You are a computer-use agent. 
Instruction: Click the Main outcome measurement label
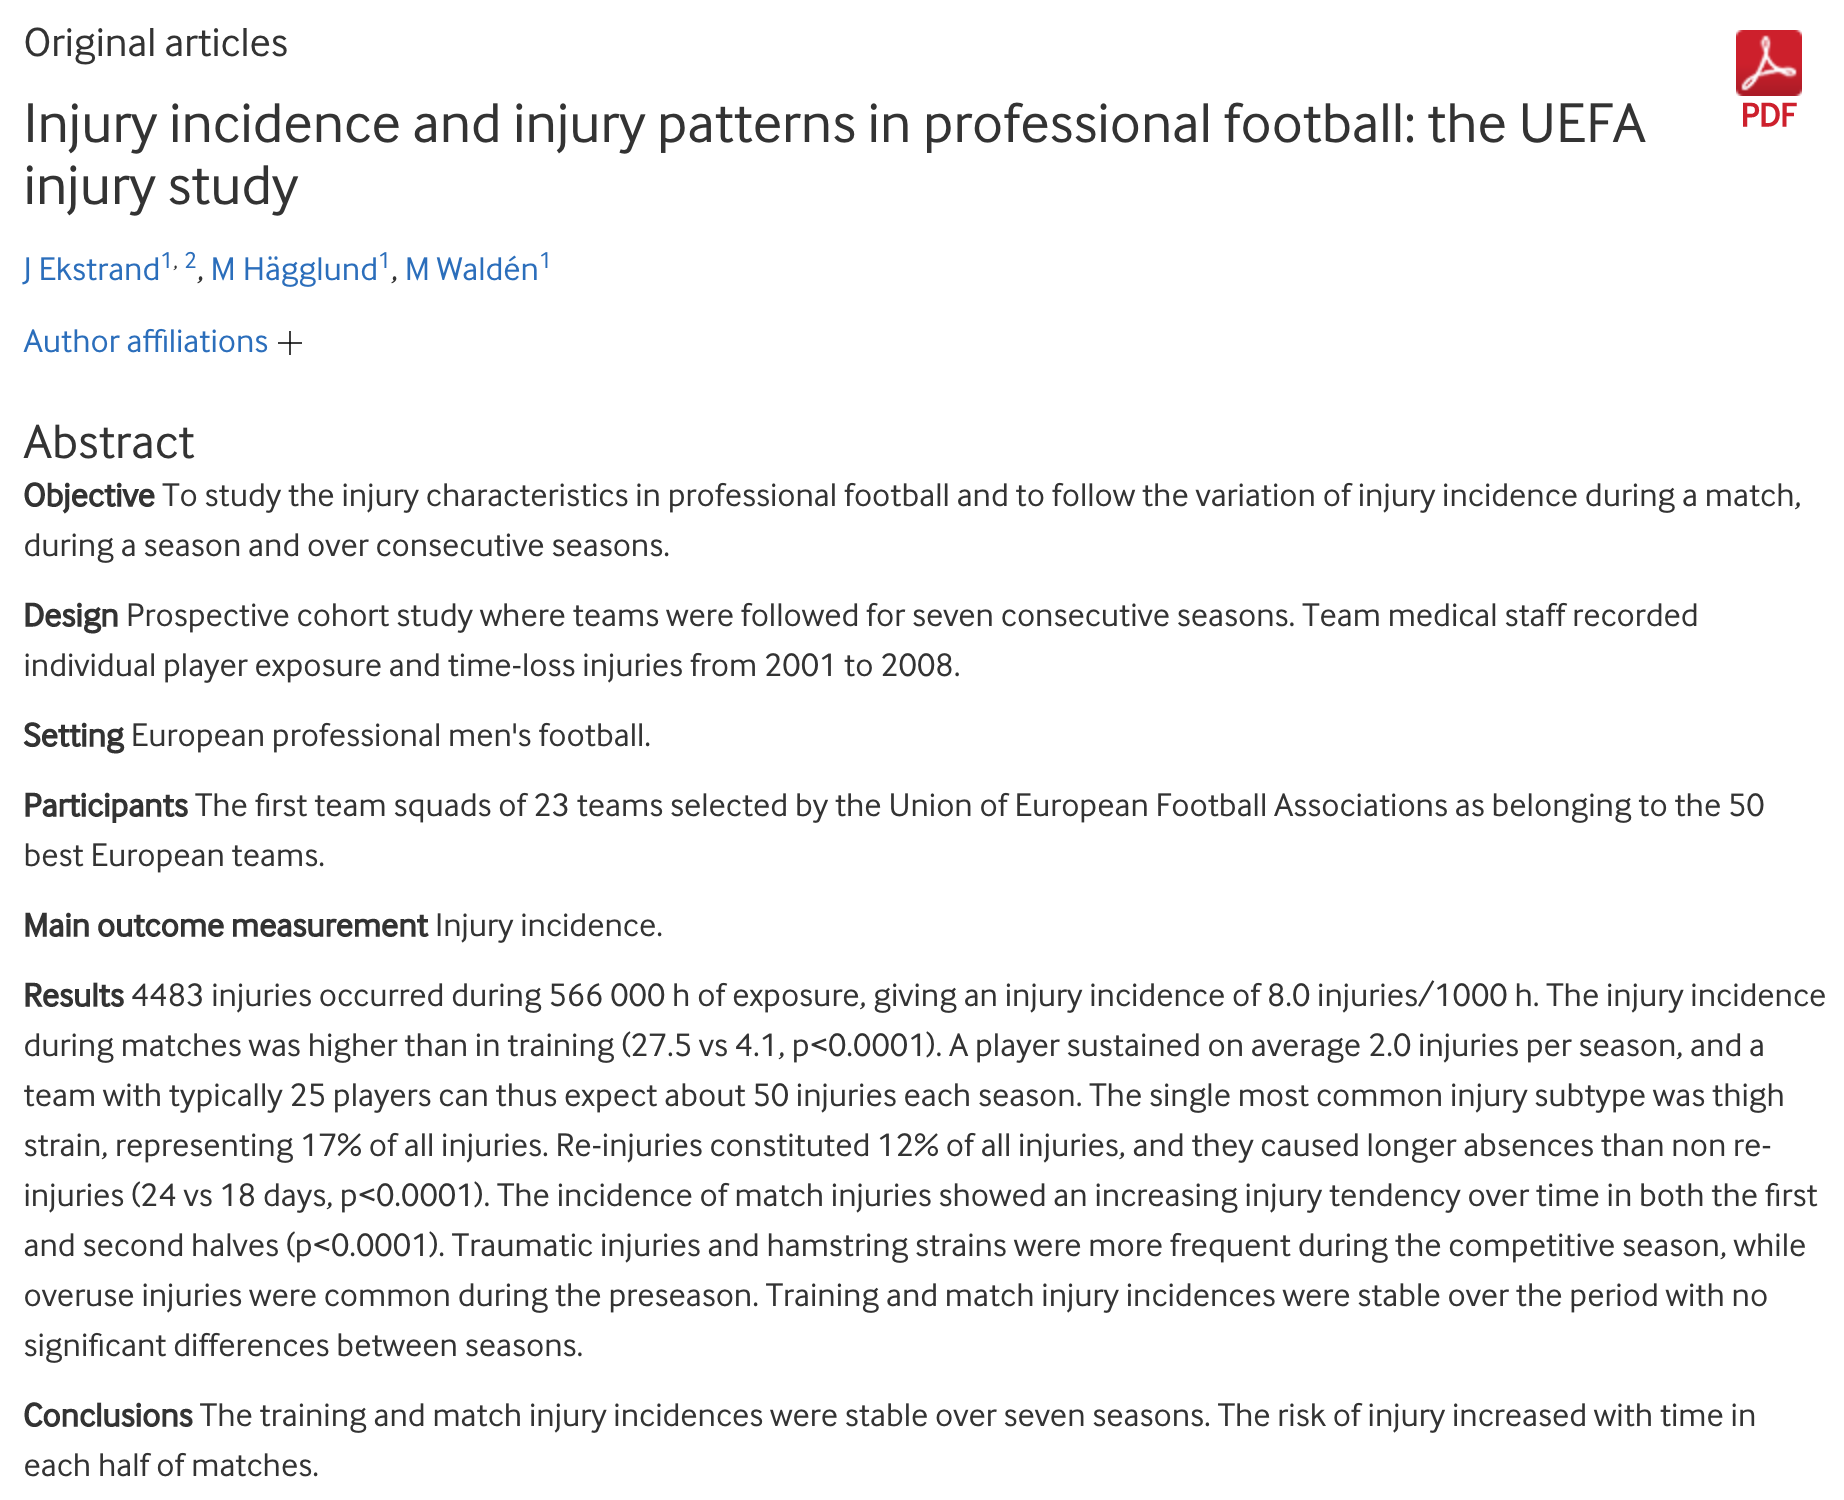(226, 926)
